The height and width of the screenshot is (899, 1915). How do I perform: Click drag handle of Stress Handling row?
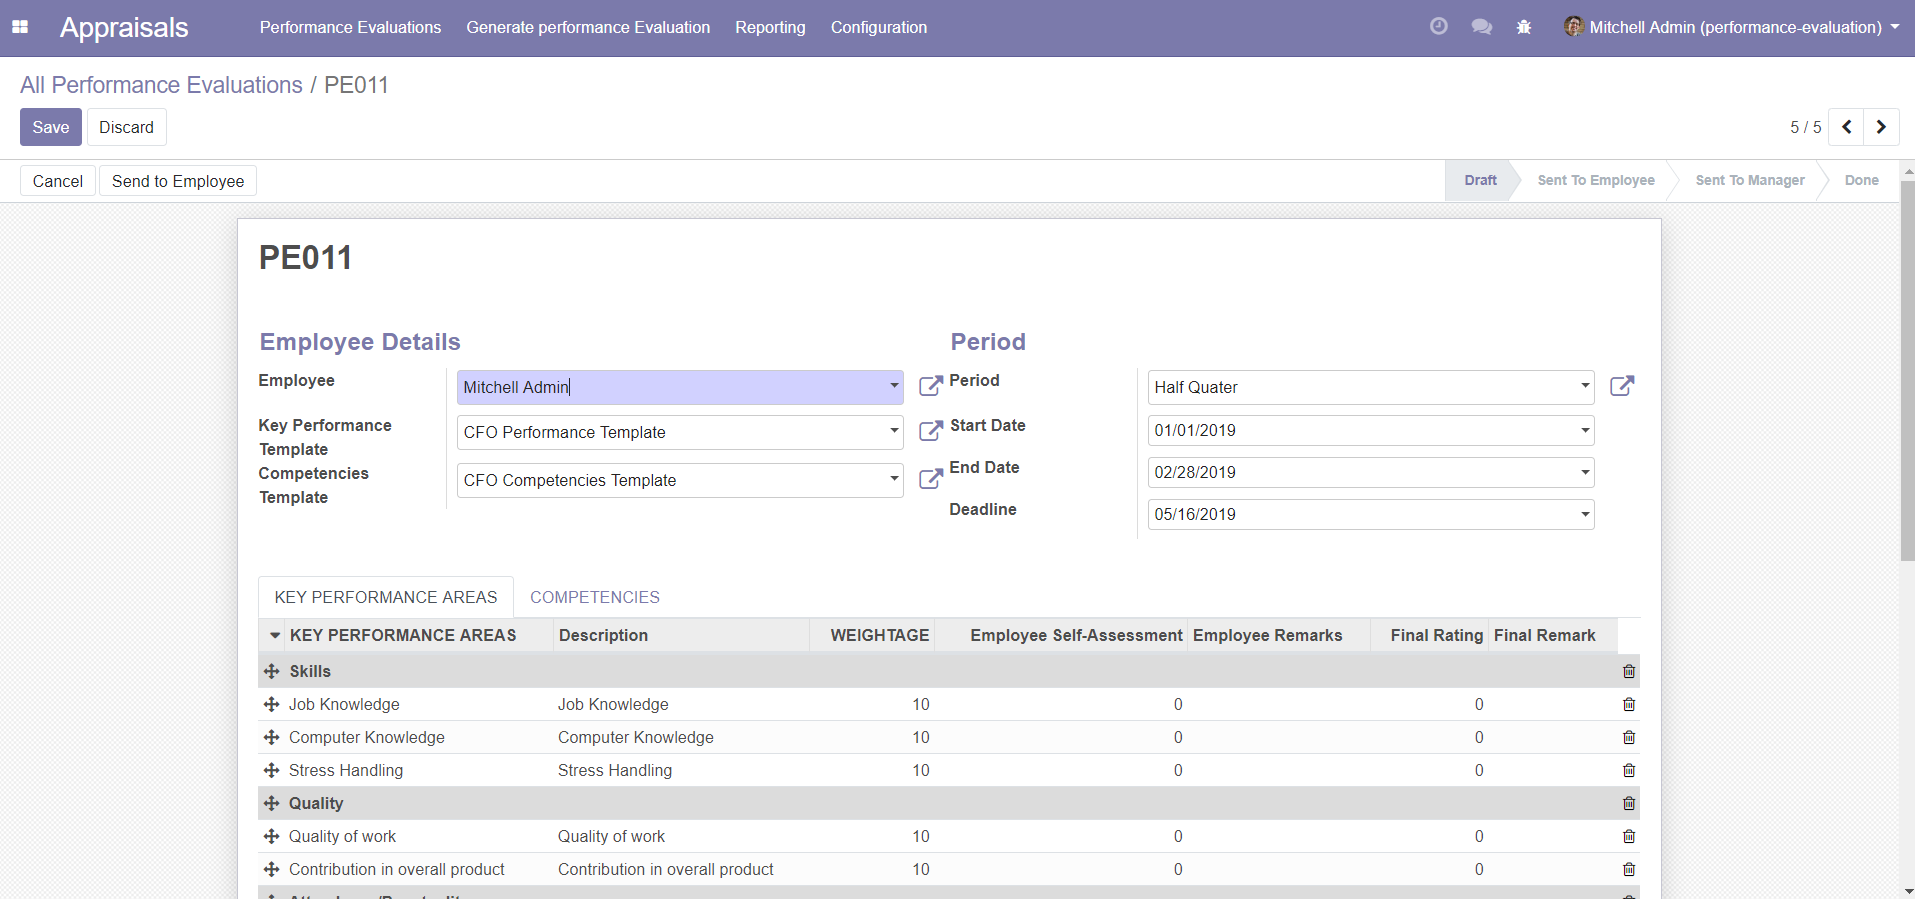pos(271,770)
